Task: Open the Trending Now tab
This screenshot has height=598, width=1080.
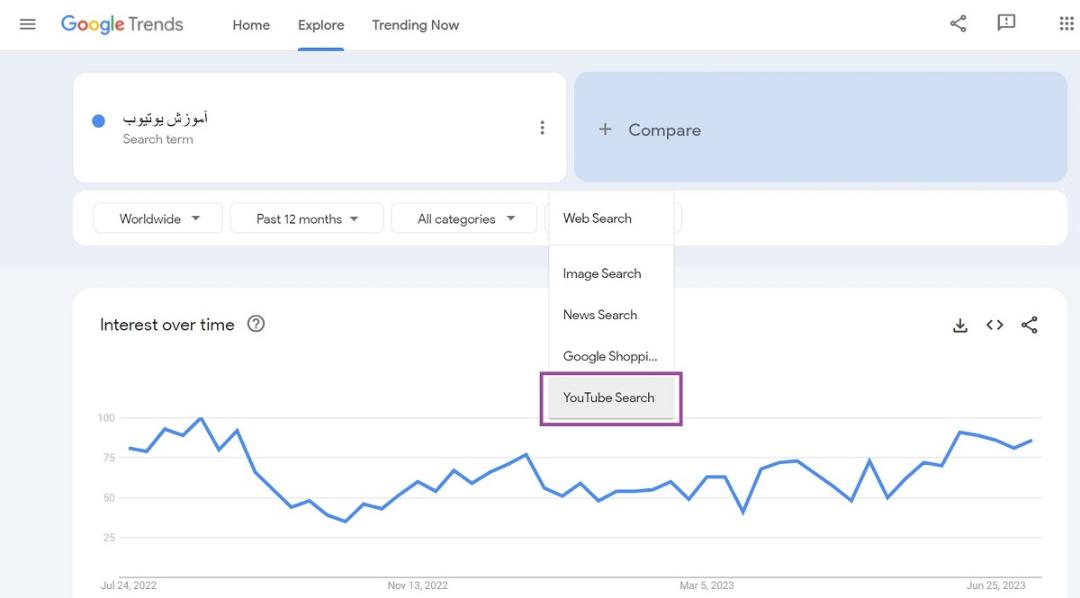Action: click(415, 25)
